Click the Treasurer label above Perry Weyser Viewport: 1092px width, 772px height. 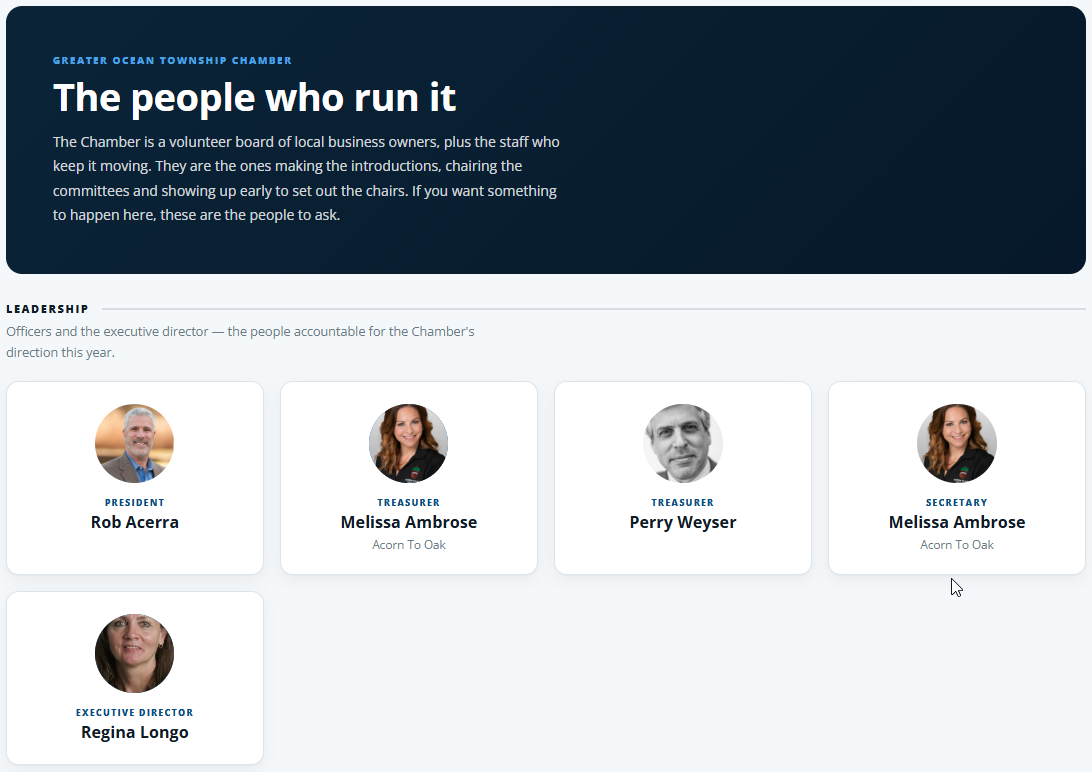[x=682, y=503]
